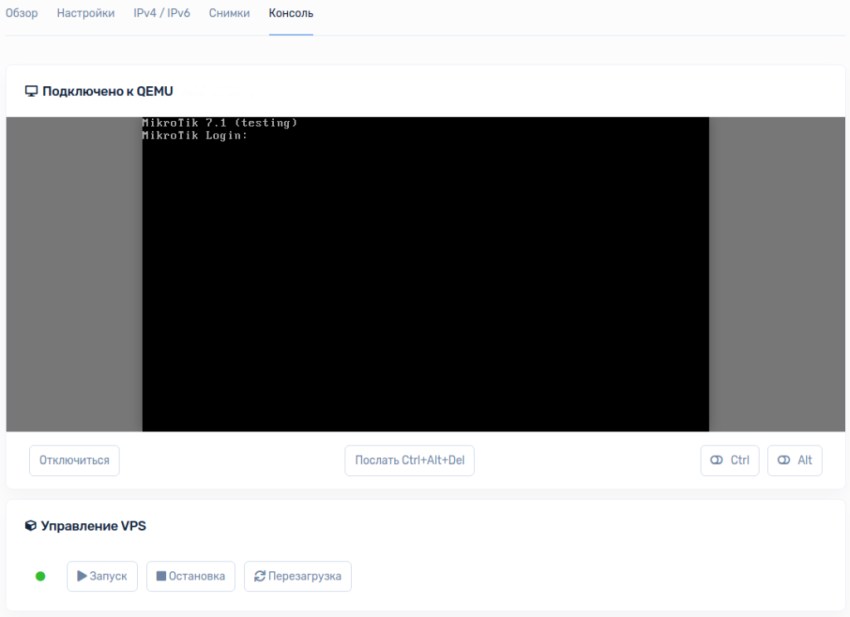Select the Консоль tab
850x617 pixels.
(290, 14)
